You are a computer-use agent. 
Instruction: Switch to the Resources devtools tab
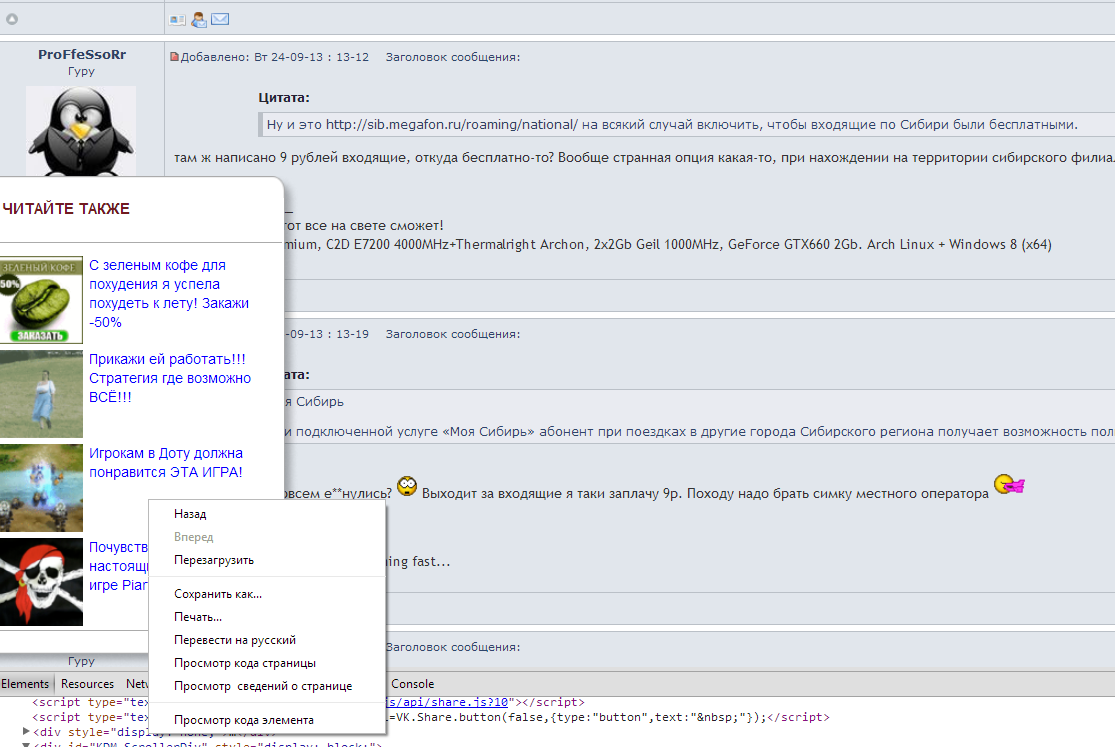87,684
